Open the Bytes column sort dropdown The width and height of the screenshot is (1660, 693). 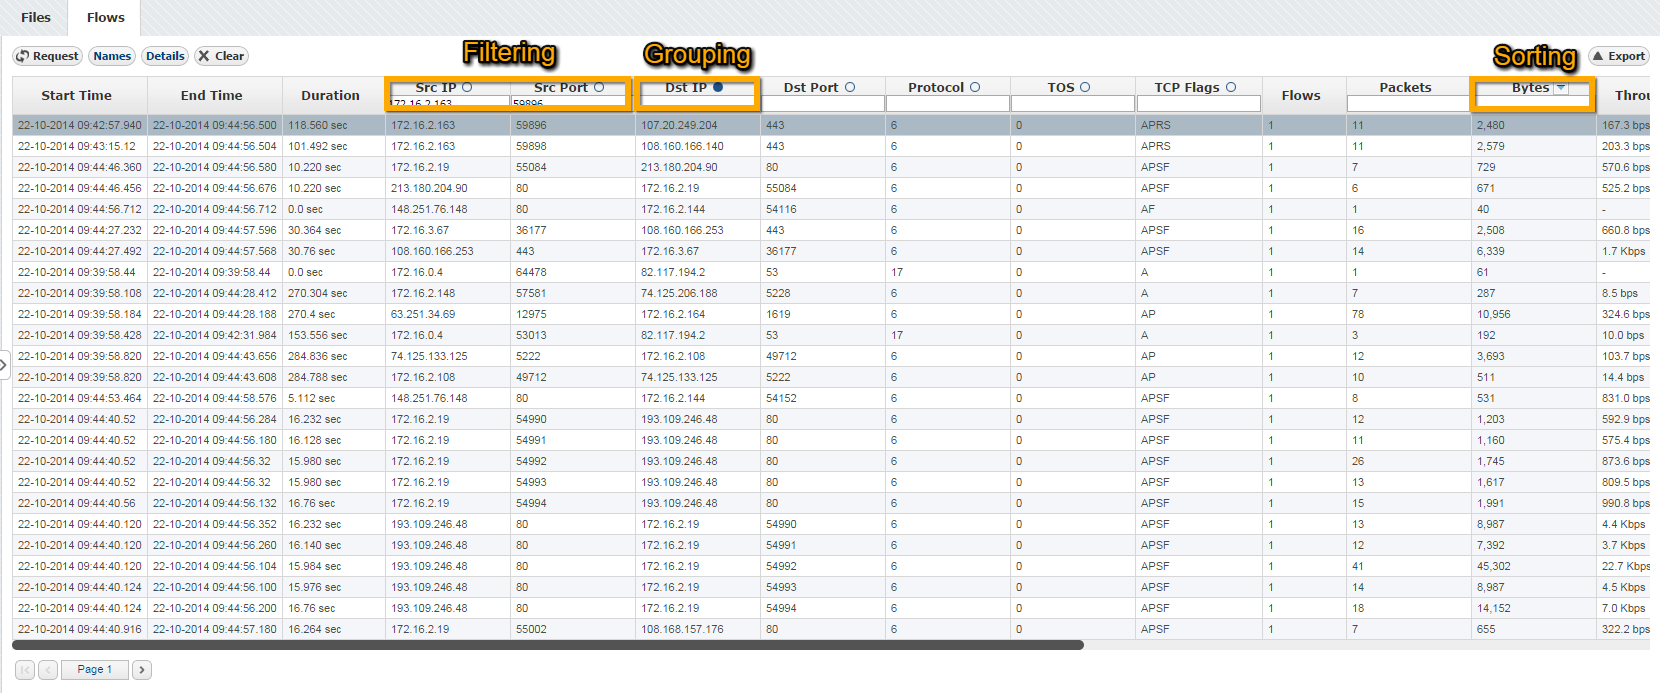coord(1561,88)
